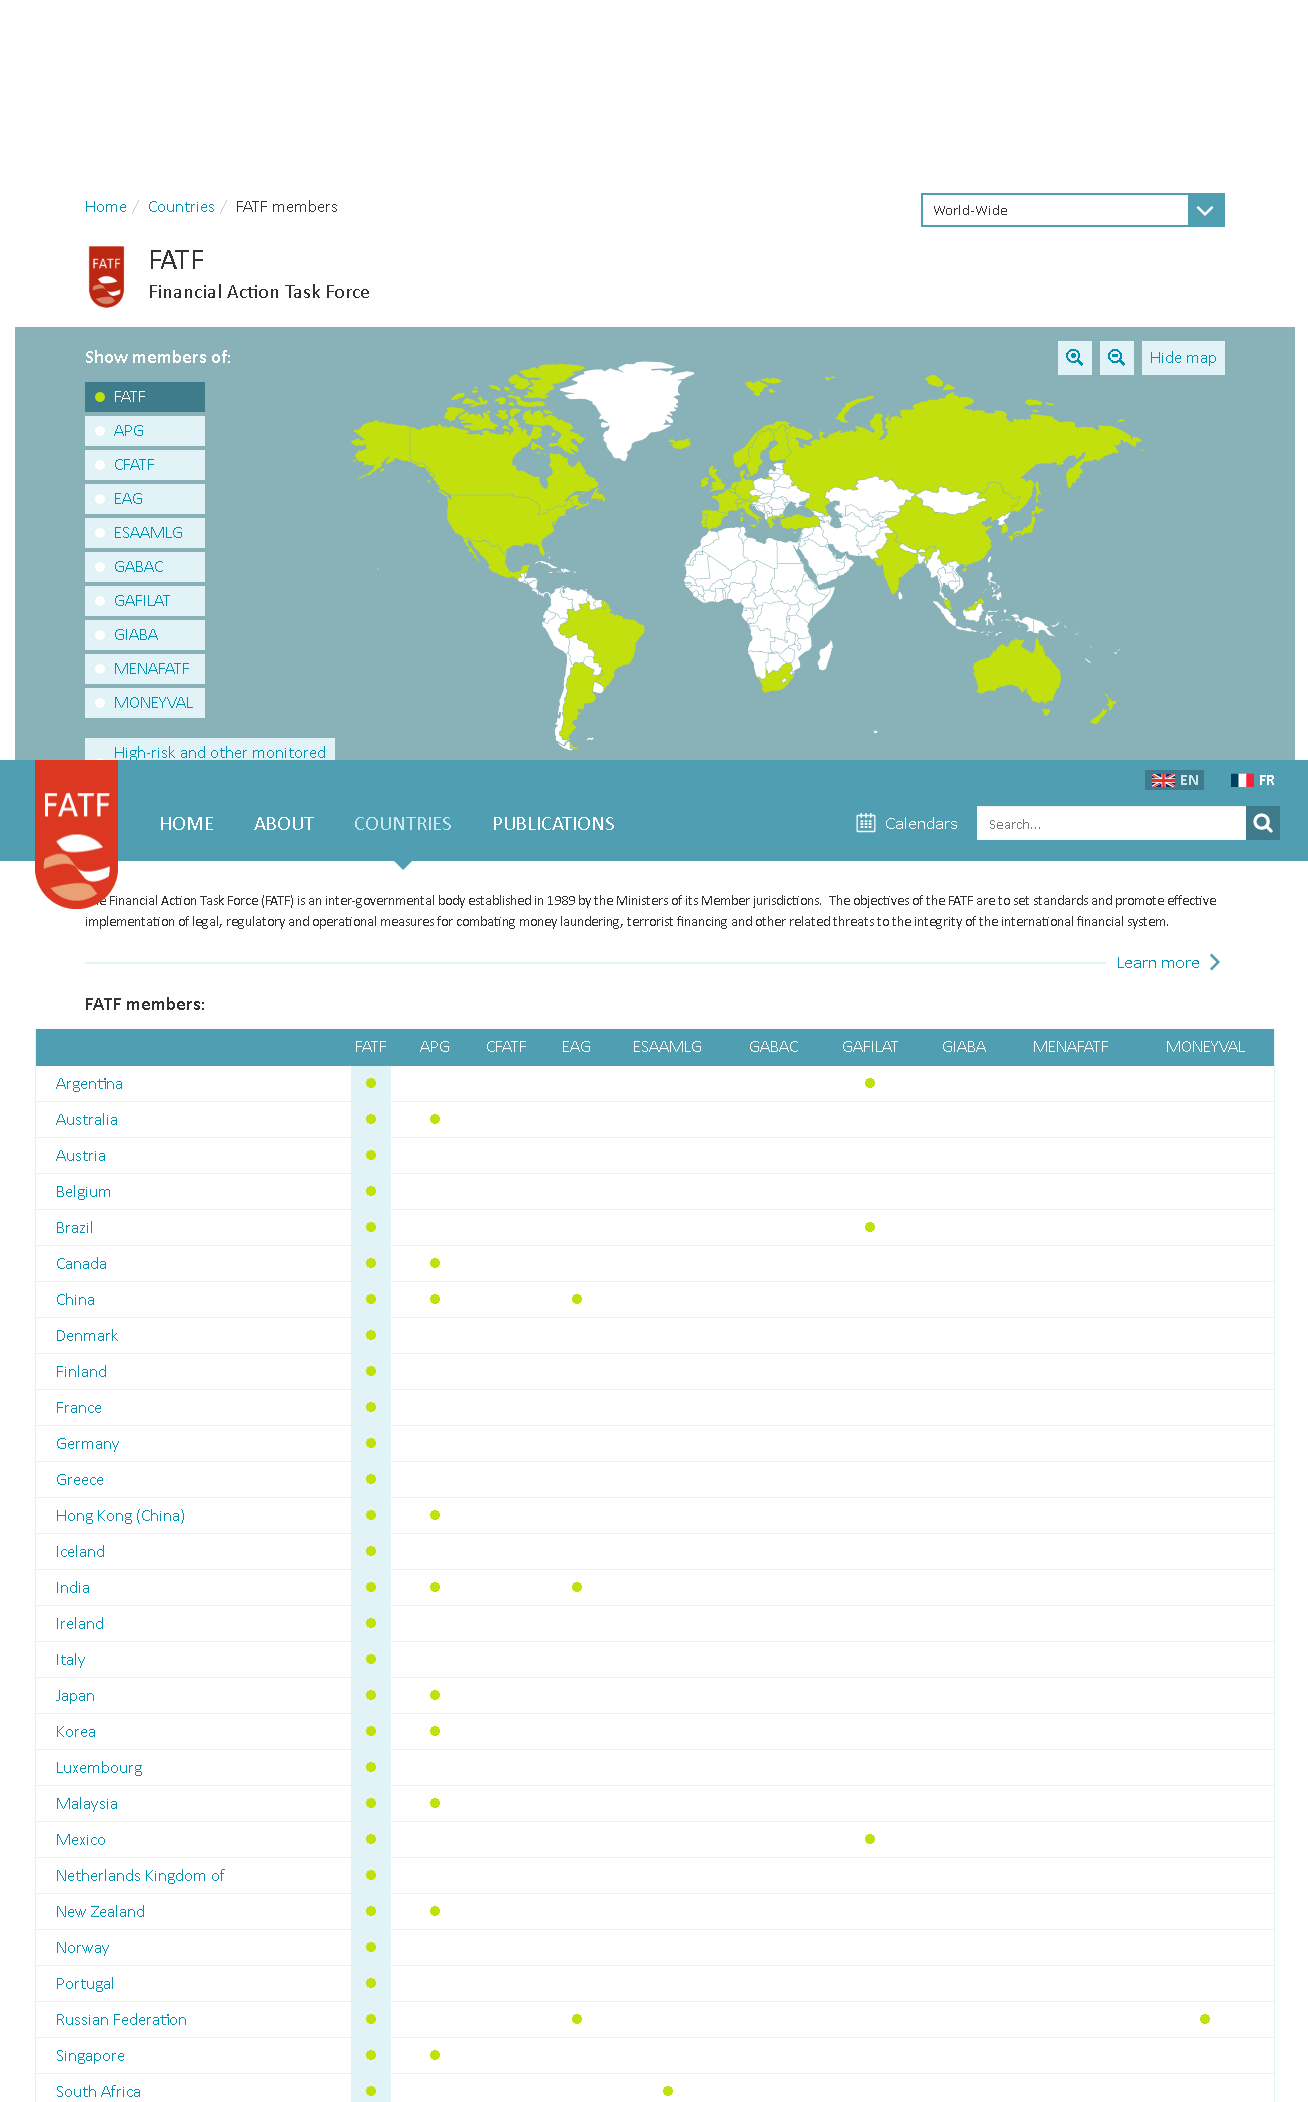Open the PUBLICATIONS menu

pyautogui.click(x=553, y=824)
